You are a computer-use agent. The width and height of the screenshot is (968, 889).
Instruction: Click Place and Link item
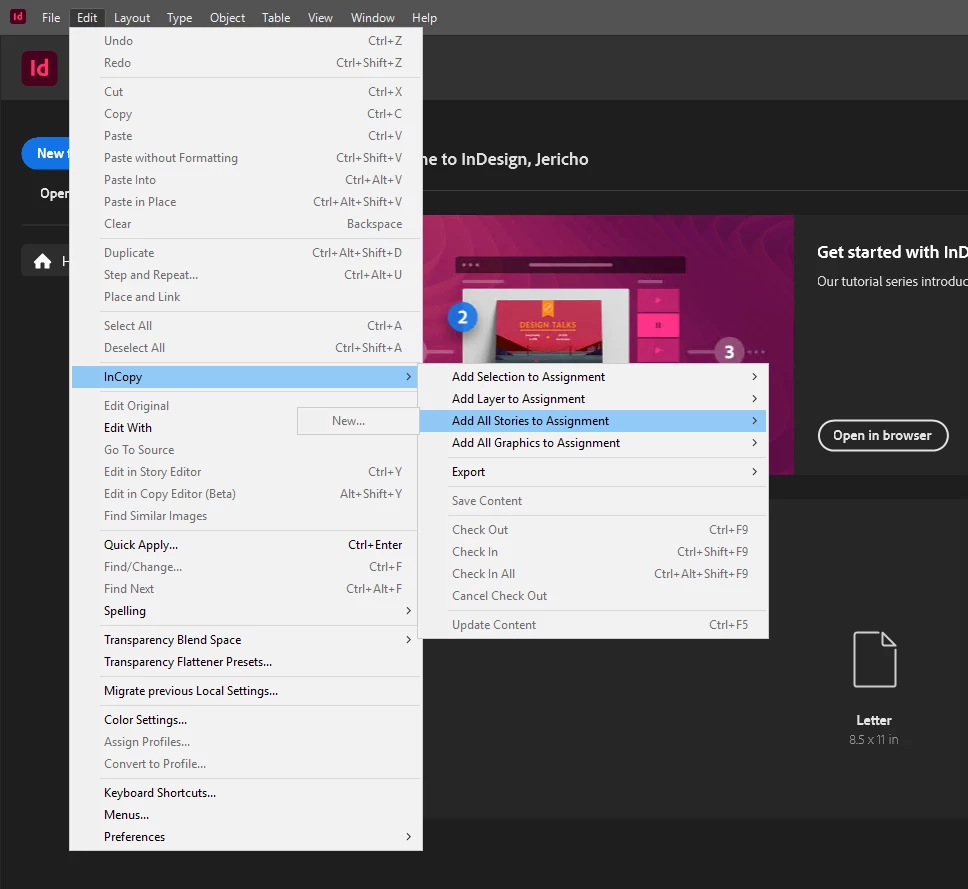click(245, 297)
